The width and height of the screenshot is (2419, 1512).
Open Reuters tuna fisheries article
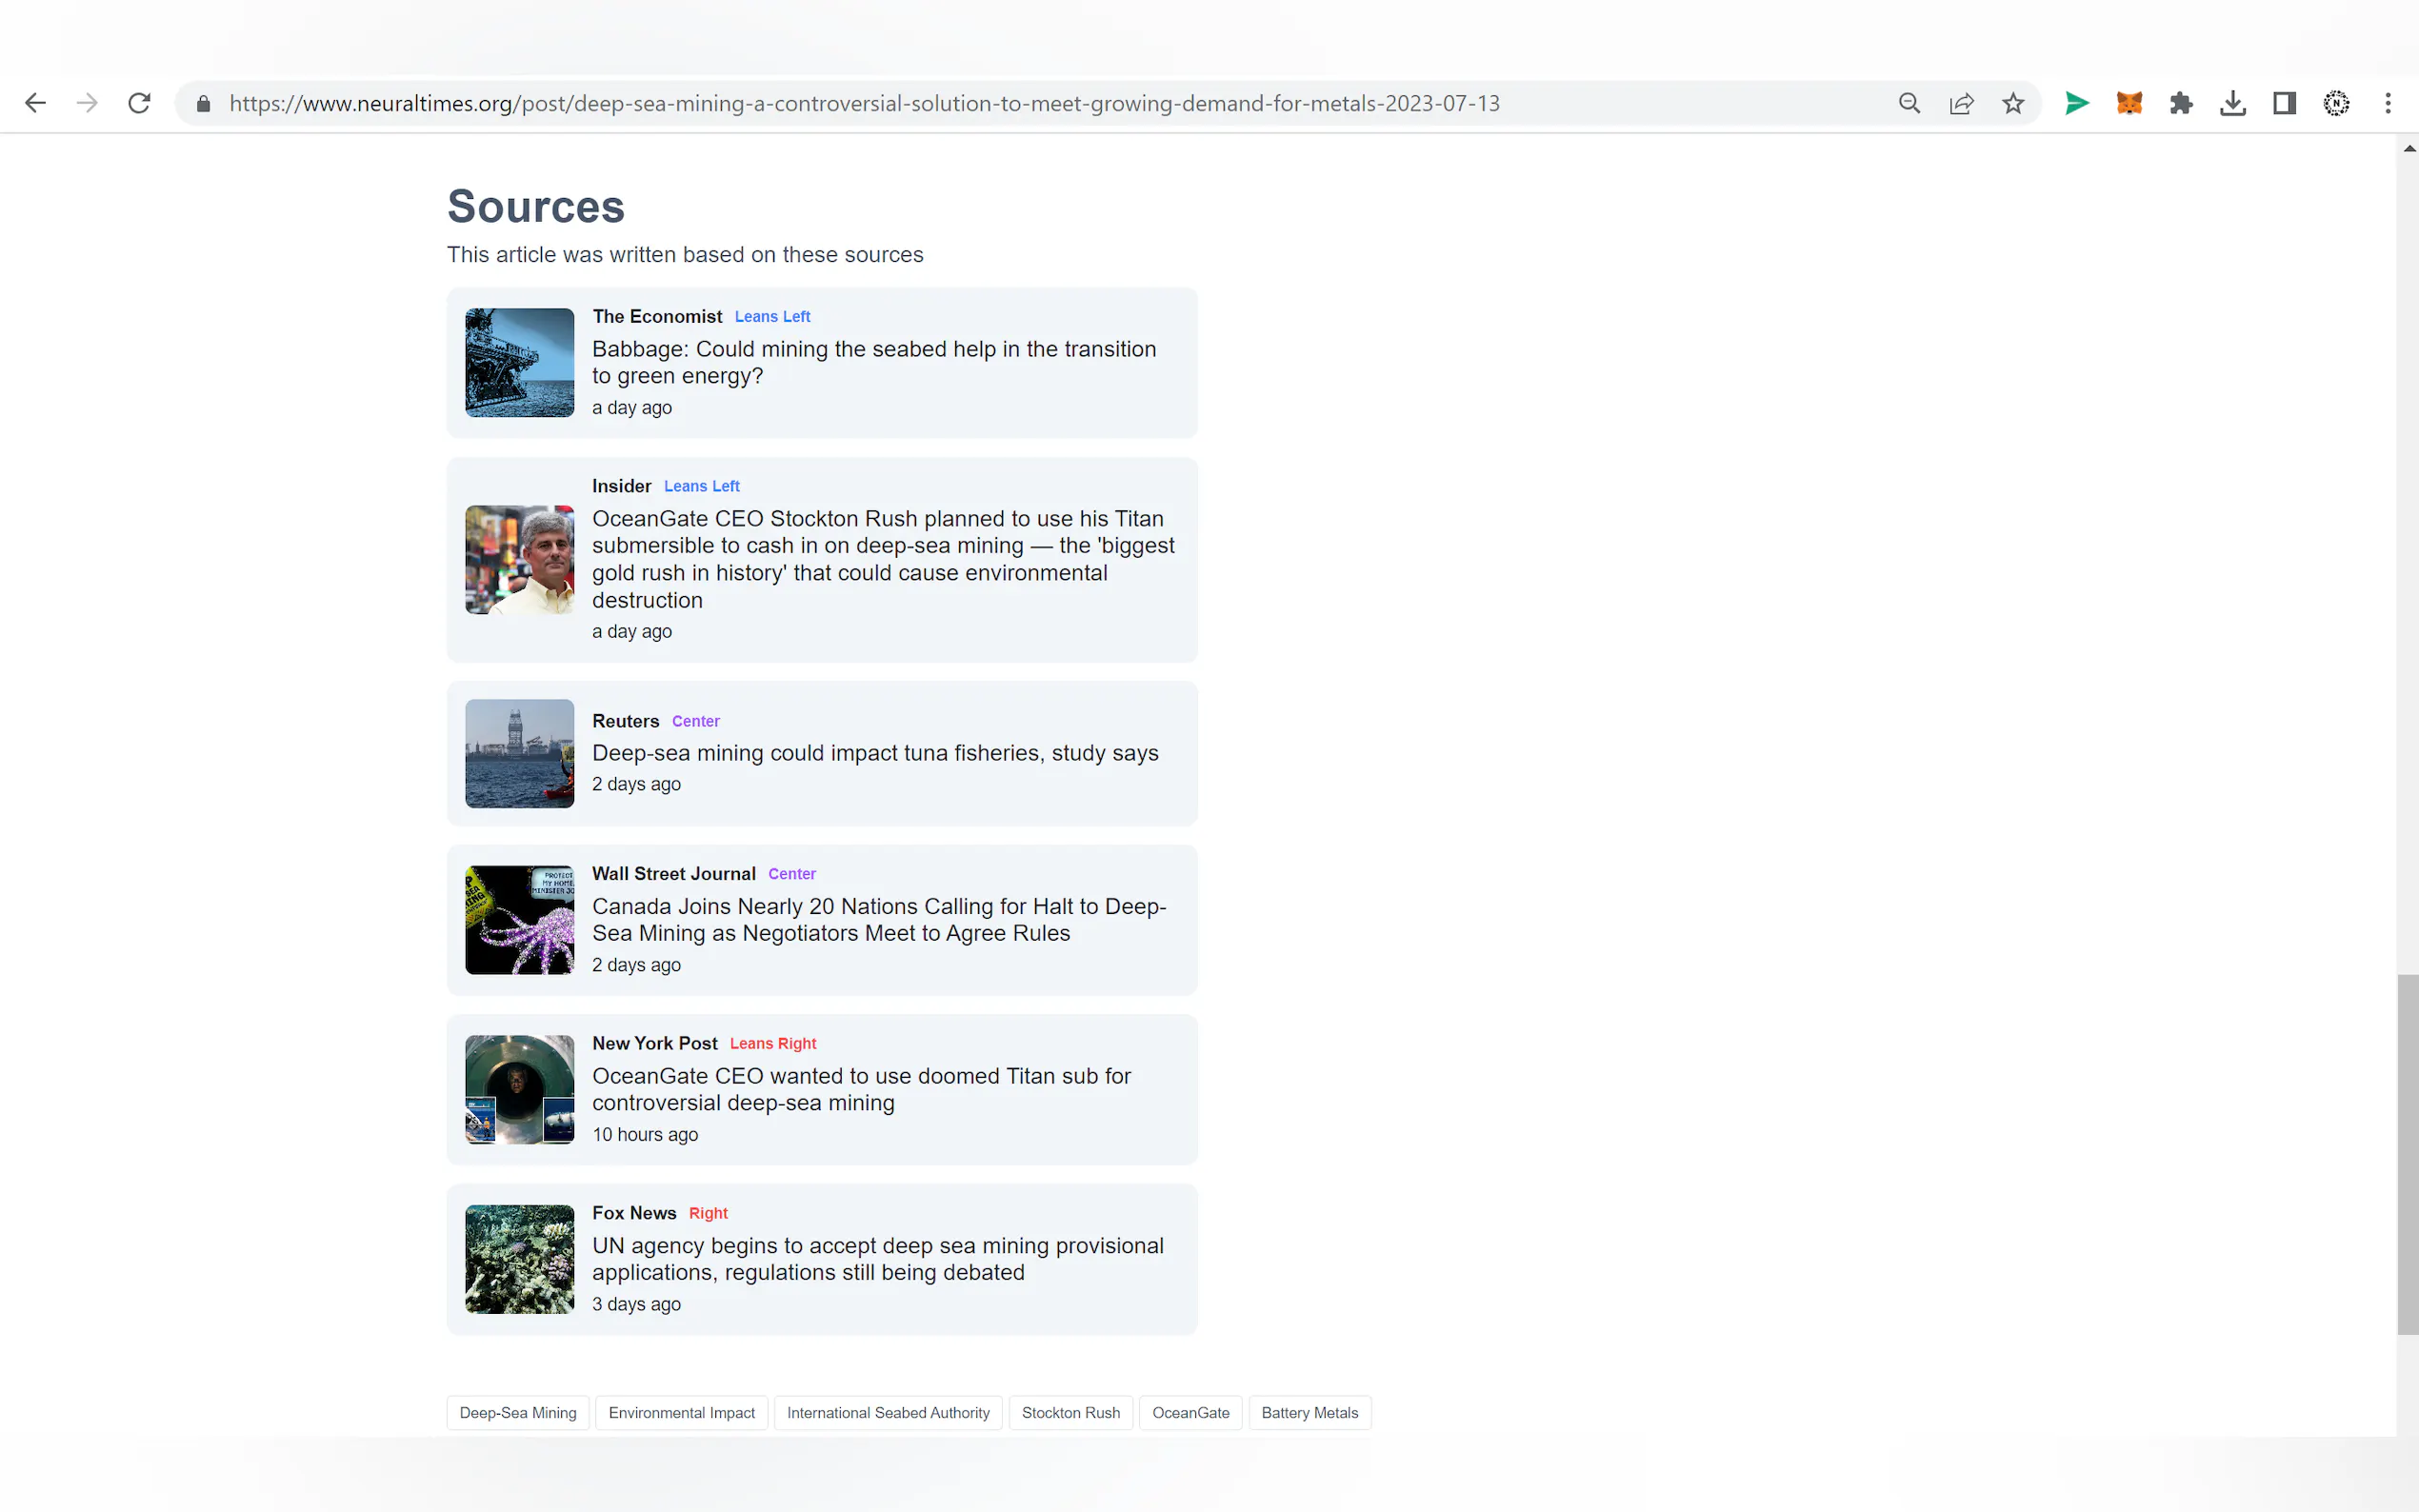point(874,753)
